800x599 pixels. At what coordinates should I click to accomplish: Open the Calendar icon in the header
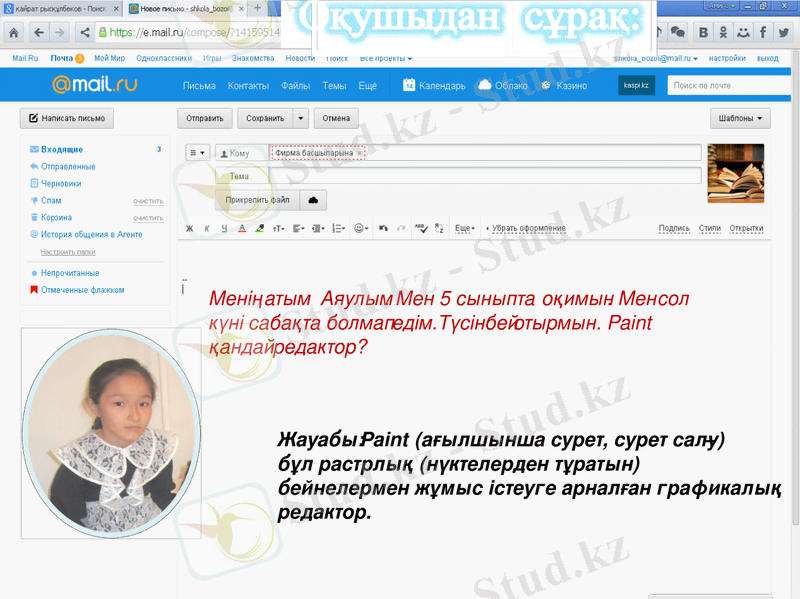(x=409, y=86)
